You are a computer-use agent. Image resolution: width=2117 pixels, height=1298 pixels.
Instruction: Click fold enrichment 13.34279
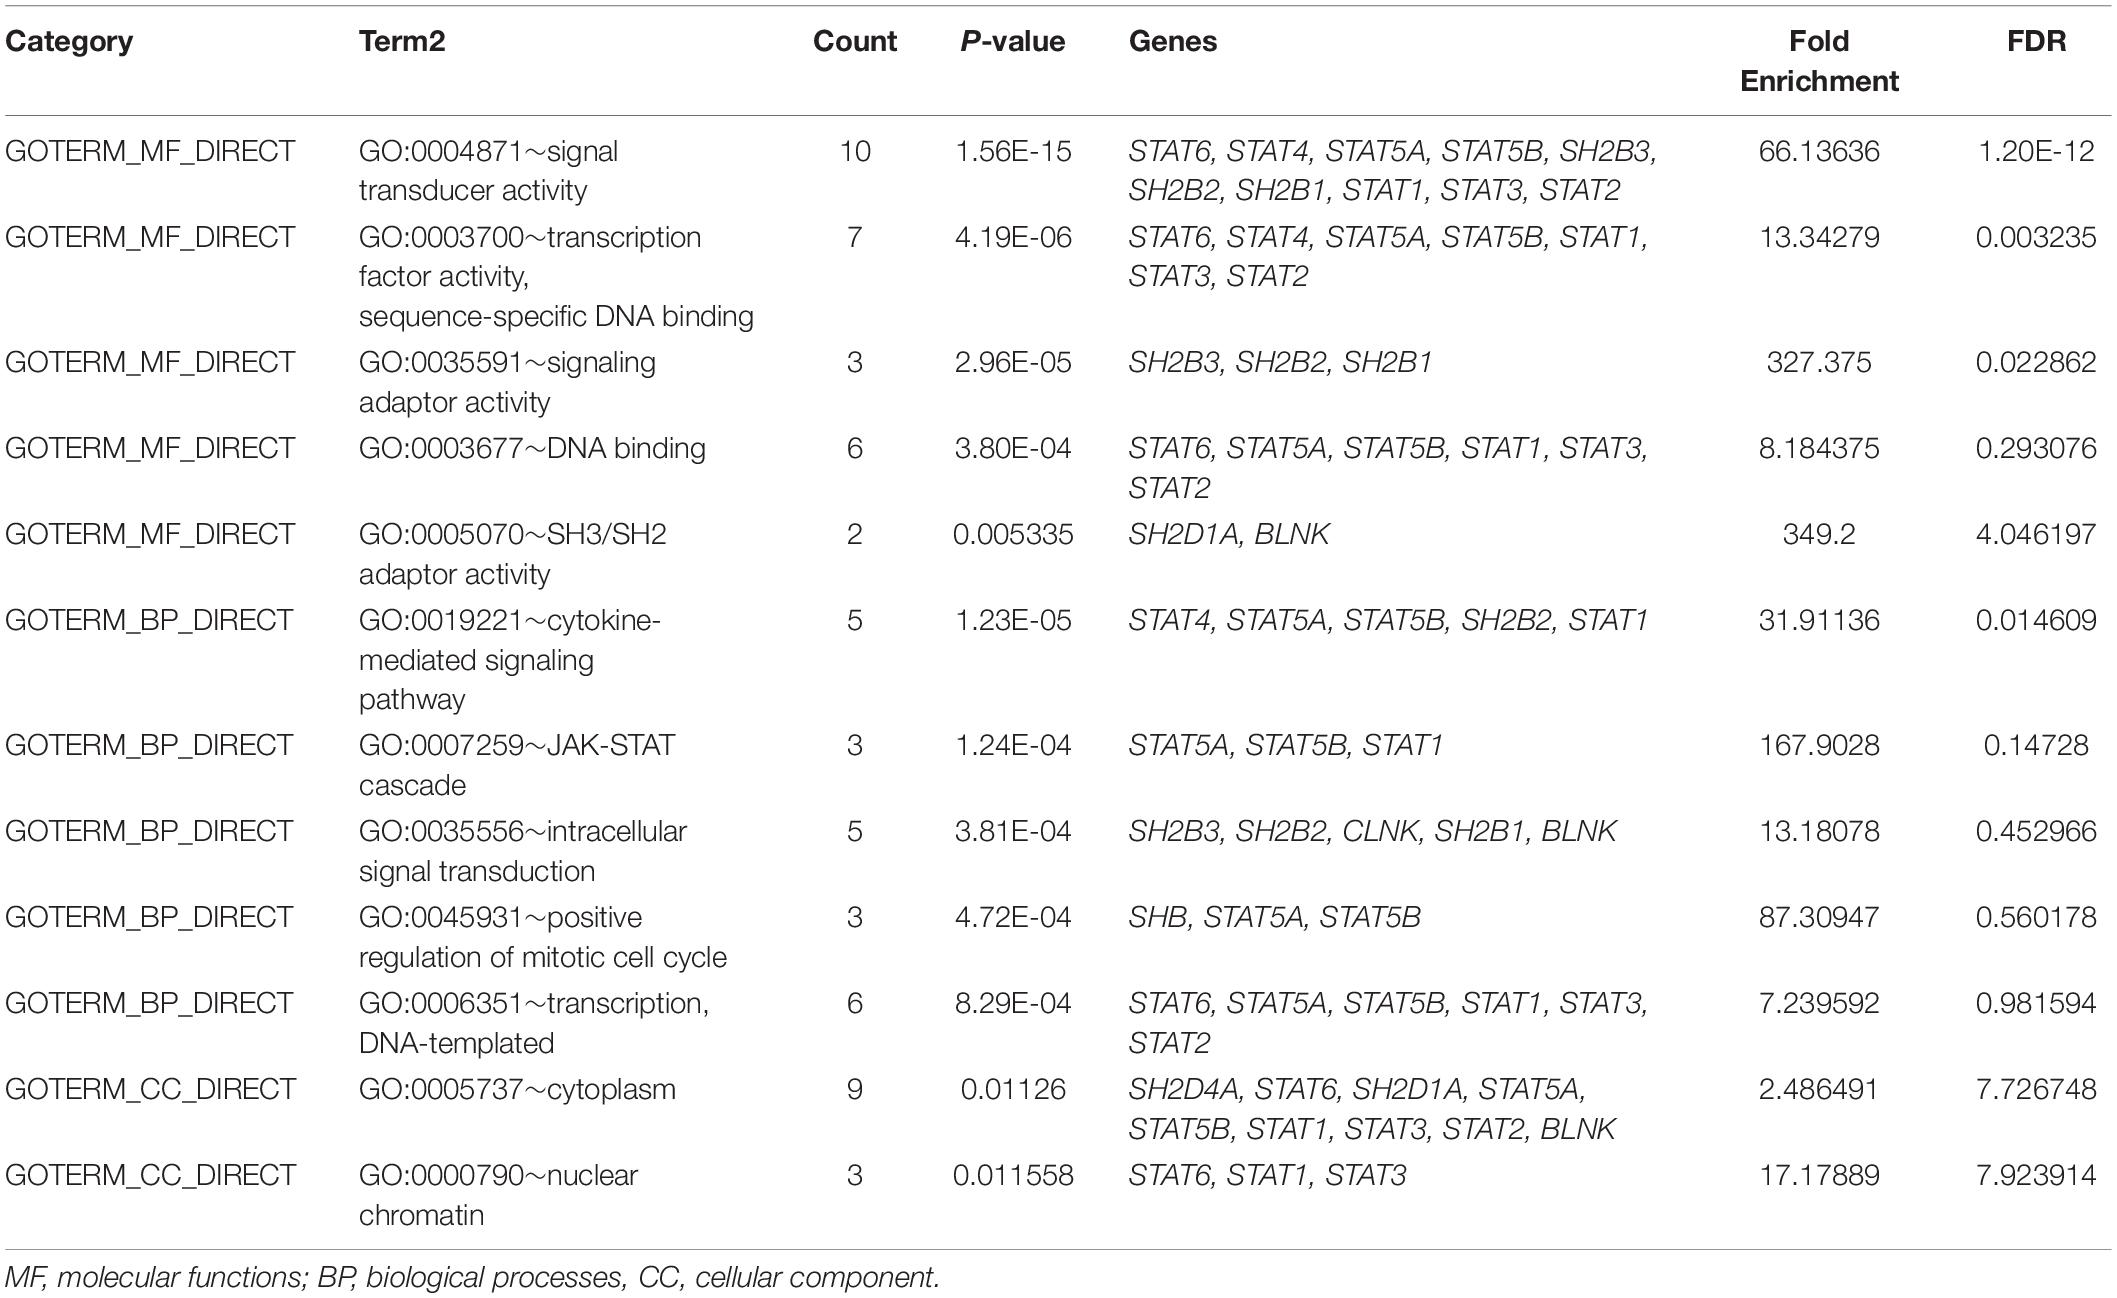coord(1819,238)
